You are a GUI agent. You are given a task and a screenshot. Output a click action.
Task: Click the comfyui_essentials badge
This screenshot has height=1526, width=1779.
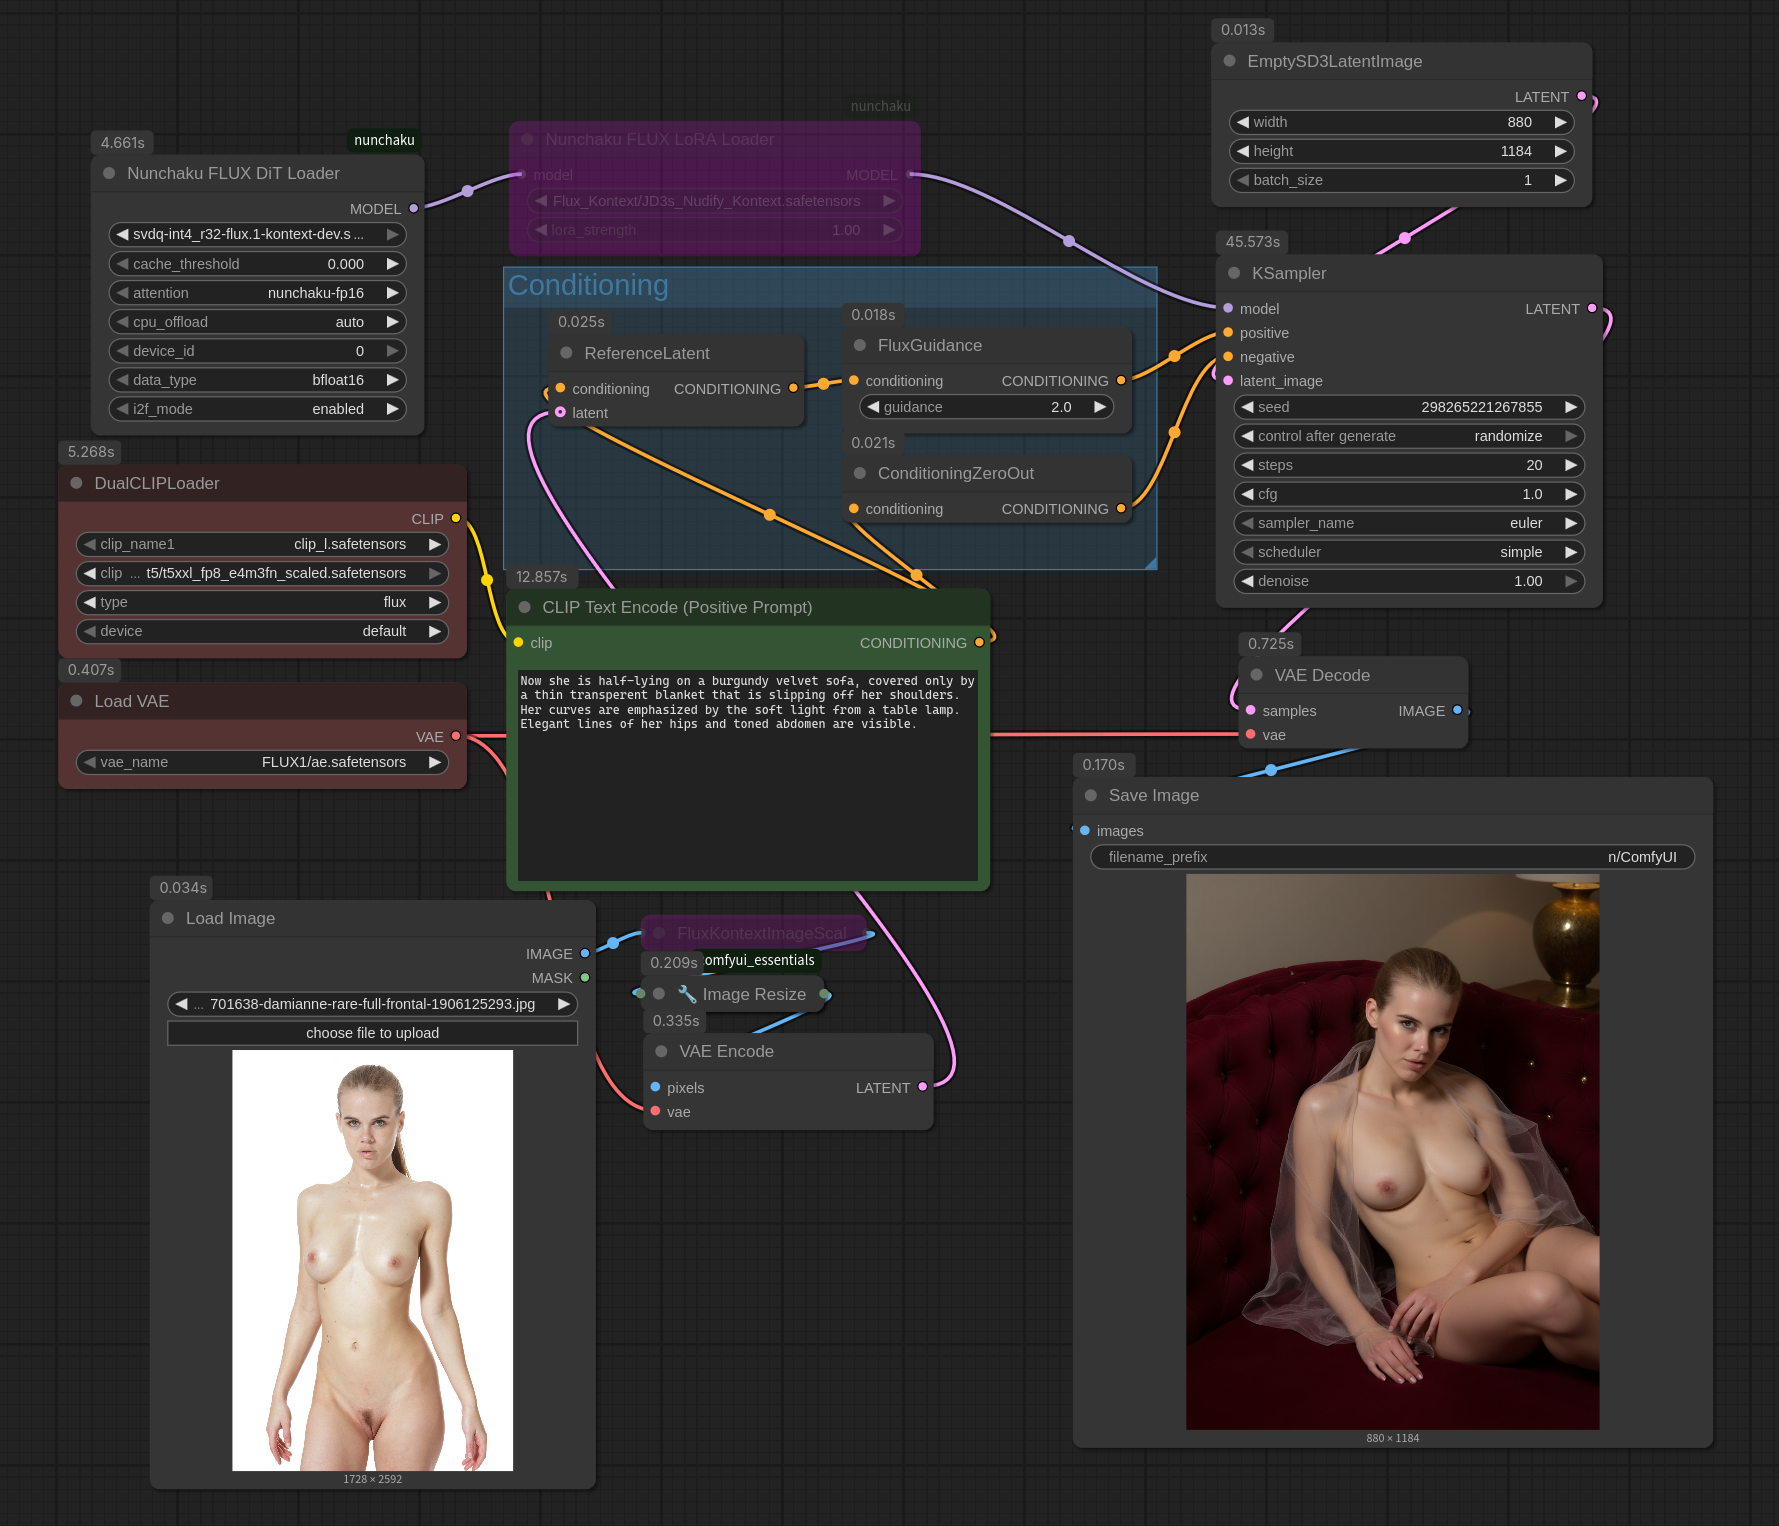pos(759,960)
